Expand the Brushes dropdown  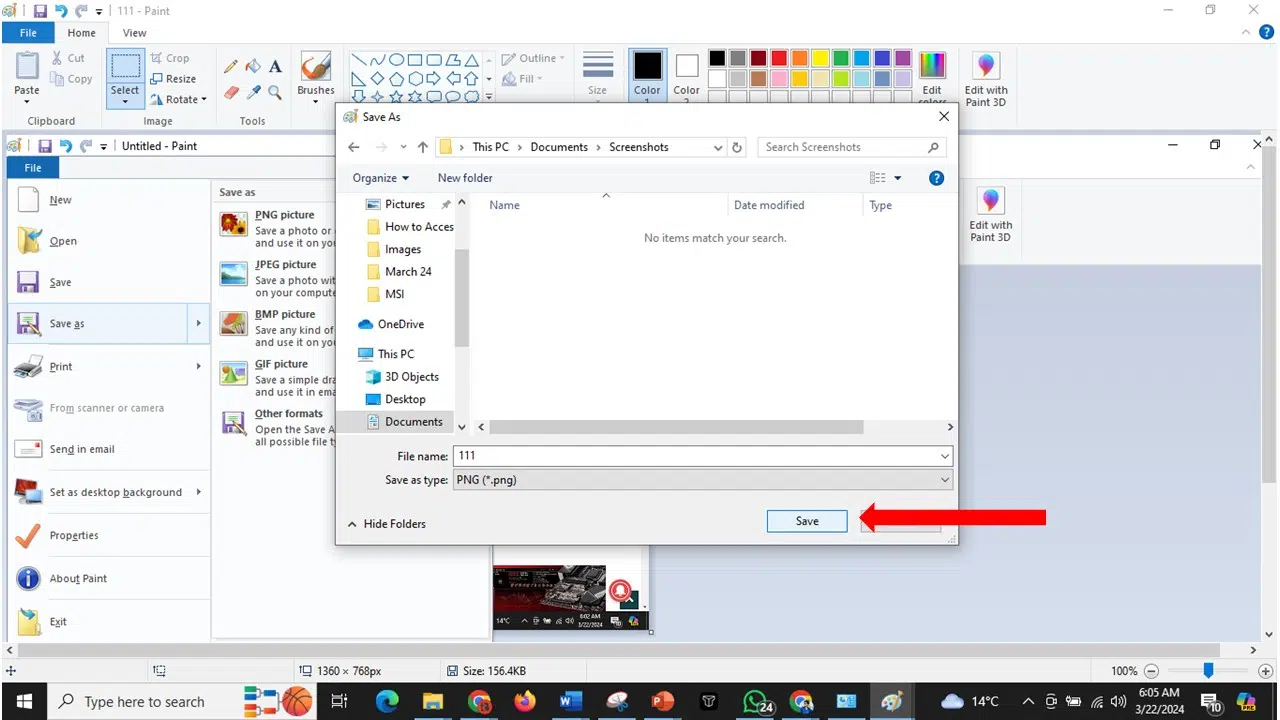[316, 102]
